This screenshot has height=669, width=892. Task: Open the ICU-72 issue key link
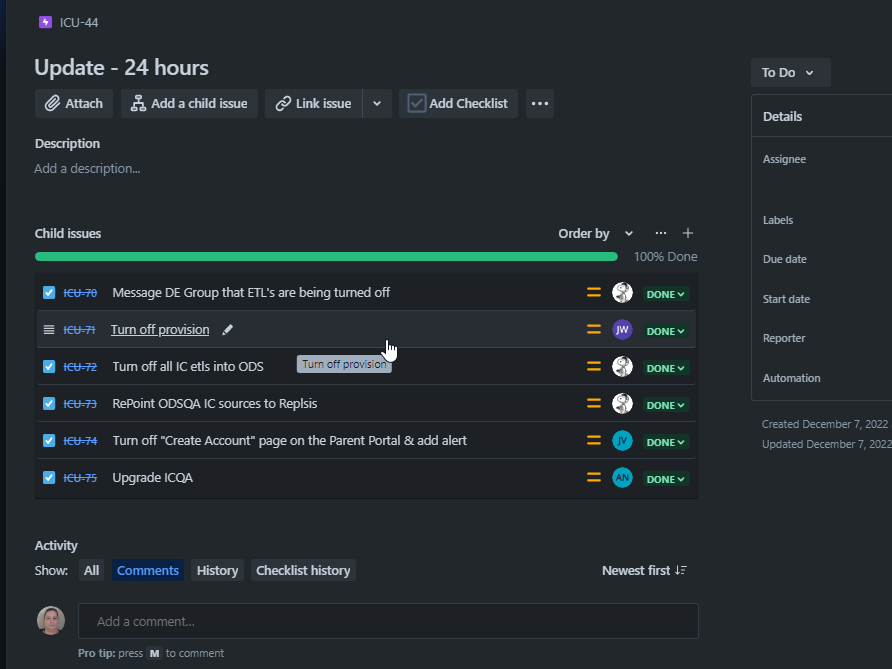tap(80, 367)
